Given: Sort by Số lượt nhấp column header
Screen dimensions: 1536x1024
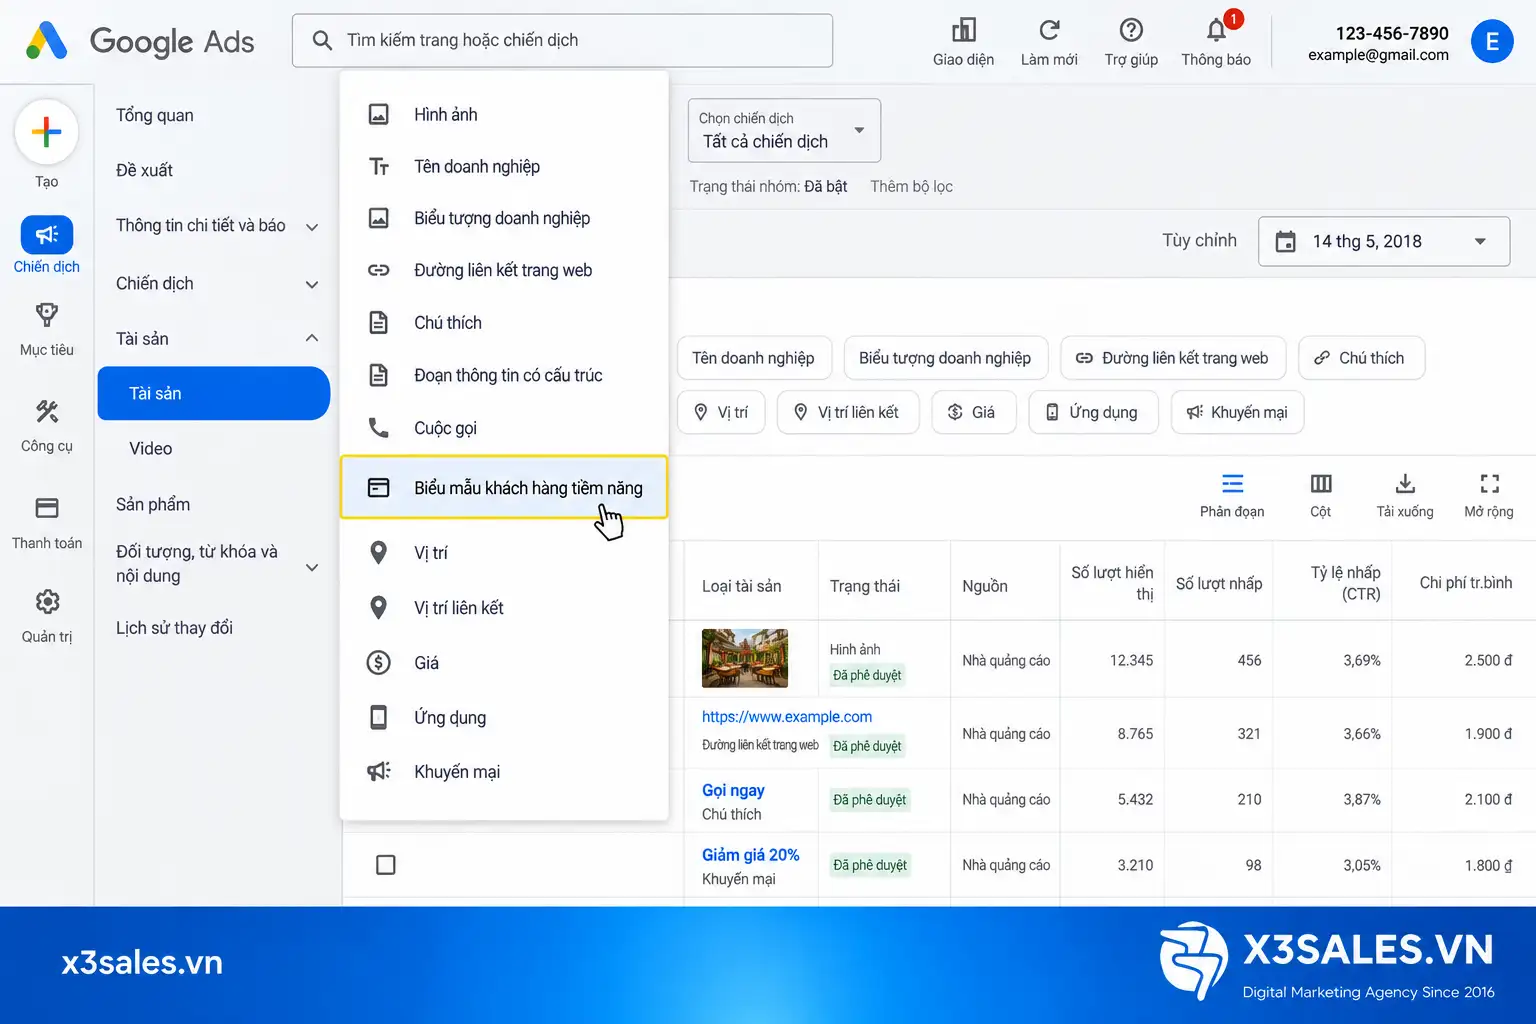Looking at the screenshot, I should (x=1218, y=583).
